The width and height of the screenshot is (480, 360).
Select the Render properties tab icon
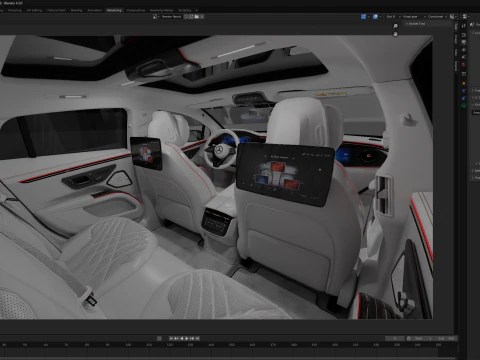pyautogui.click(x=464, y=35)
